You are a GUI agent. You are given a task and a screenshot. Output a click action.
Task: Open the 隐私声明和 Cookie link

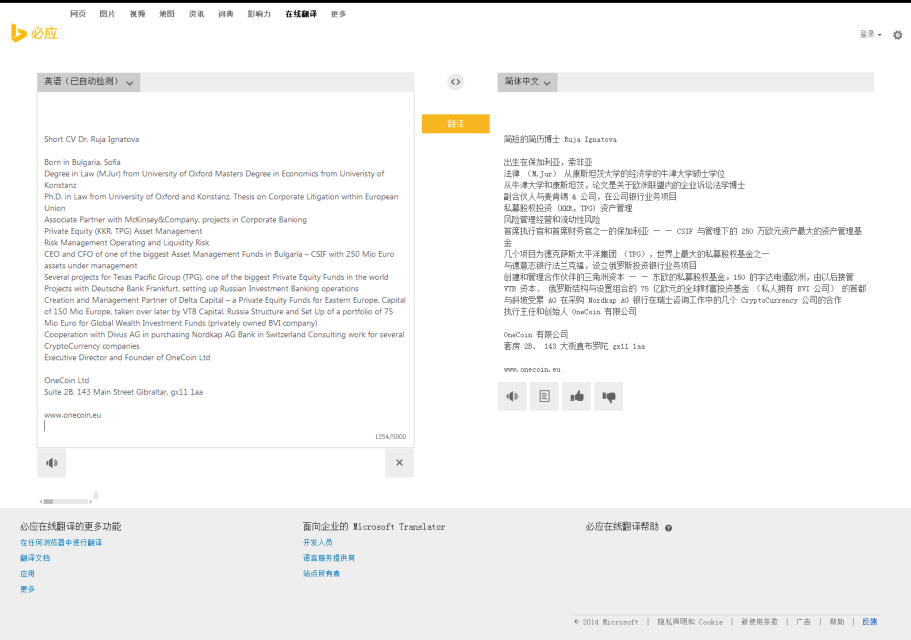point(690,622)
